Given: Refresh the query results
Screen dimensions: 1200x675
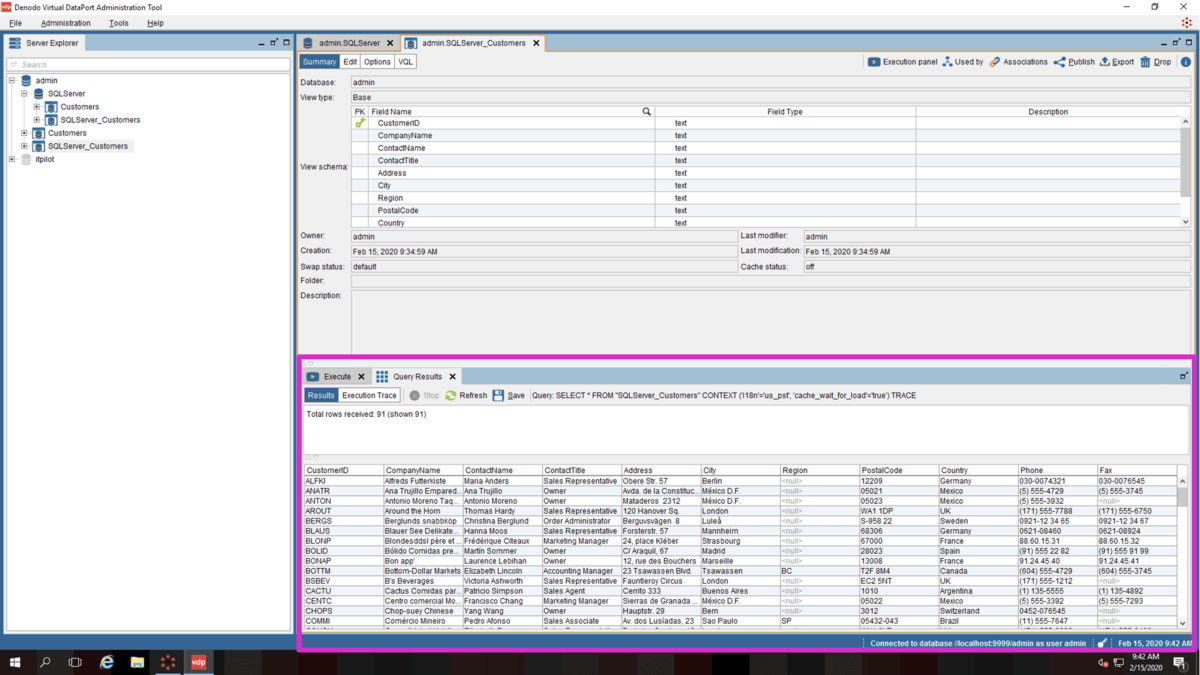Looking at the screenshot, I should coord(466,396).
